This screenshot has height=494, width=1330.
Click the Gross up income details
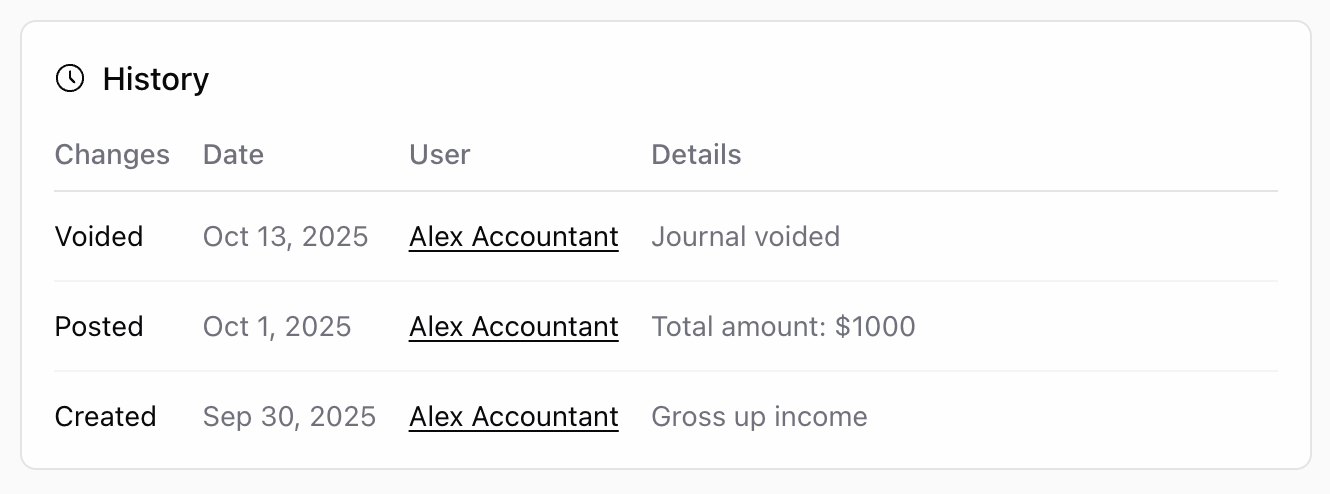pos(759,417)
